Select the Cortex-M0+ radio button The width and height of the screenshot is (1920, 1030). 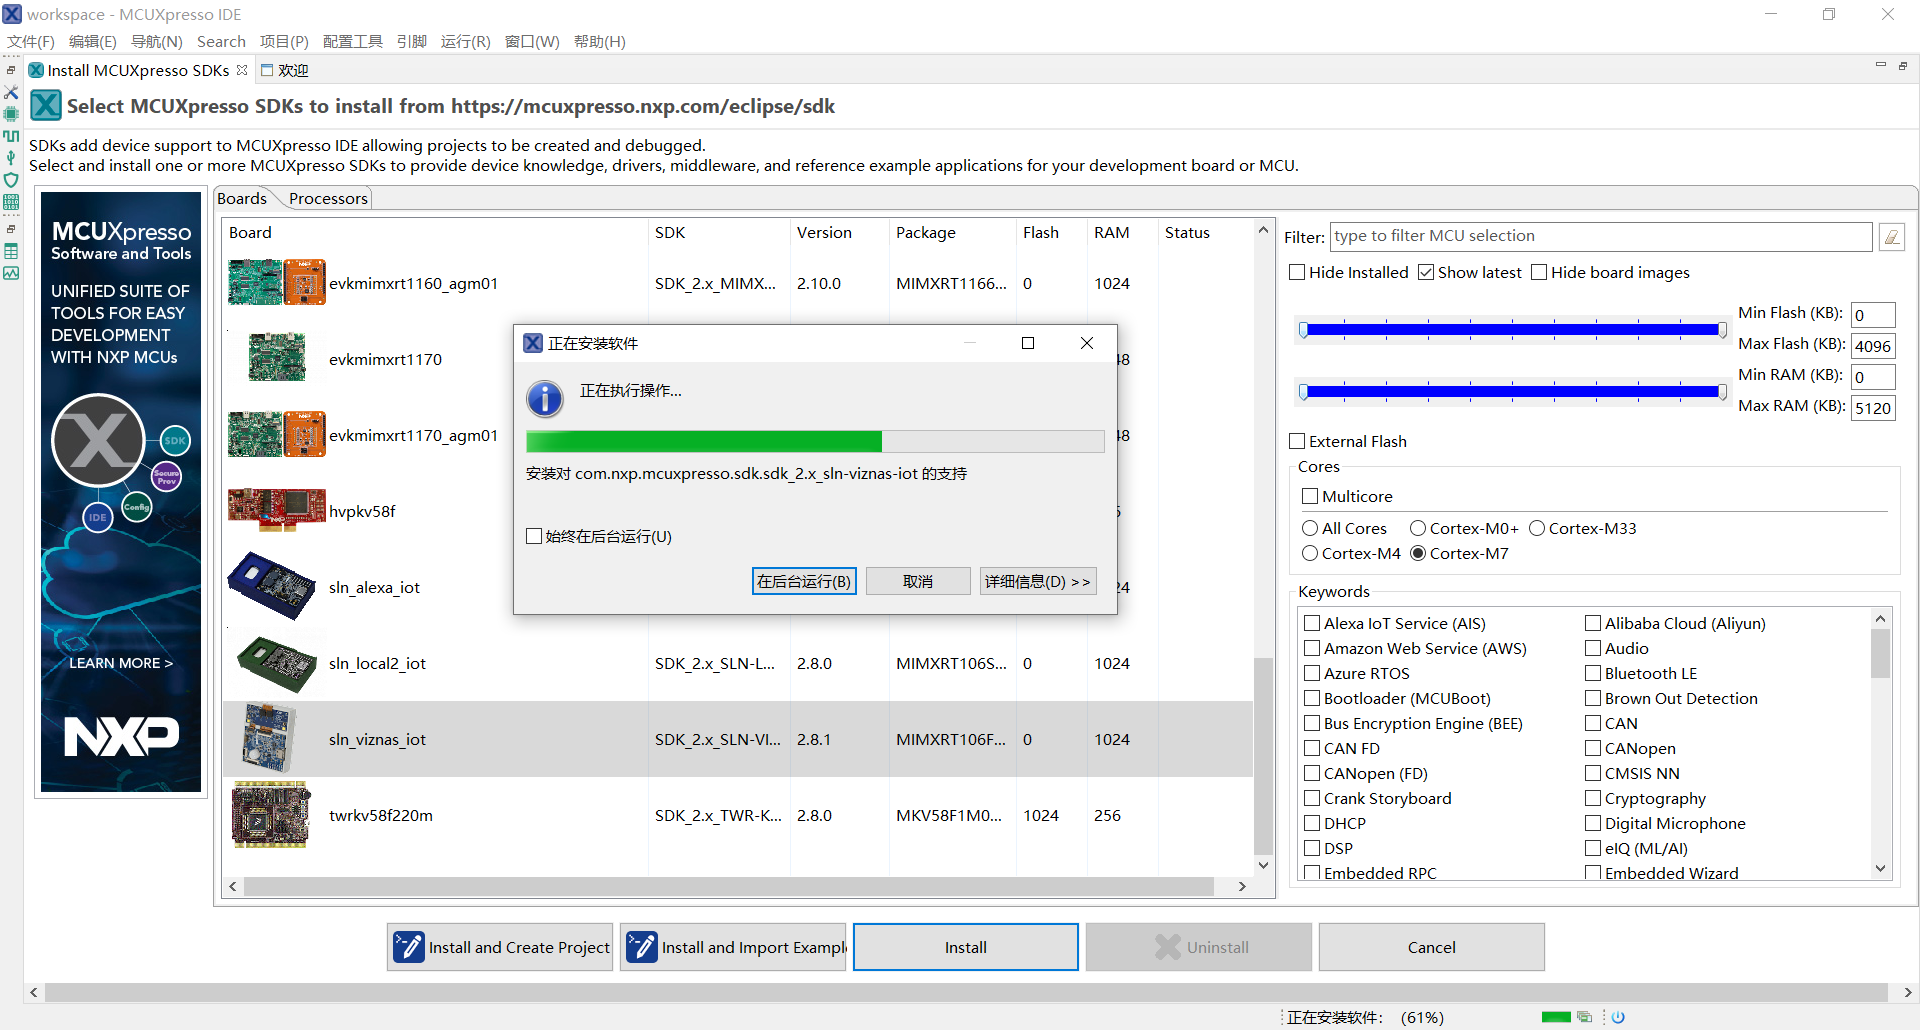(1418, 528)
